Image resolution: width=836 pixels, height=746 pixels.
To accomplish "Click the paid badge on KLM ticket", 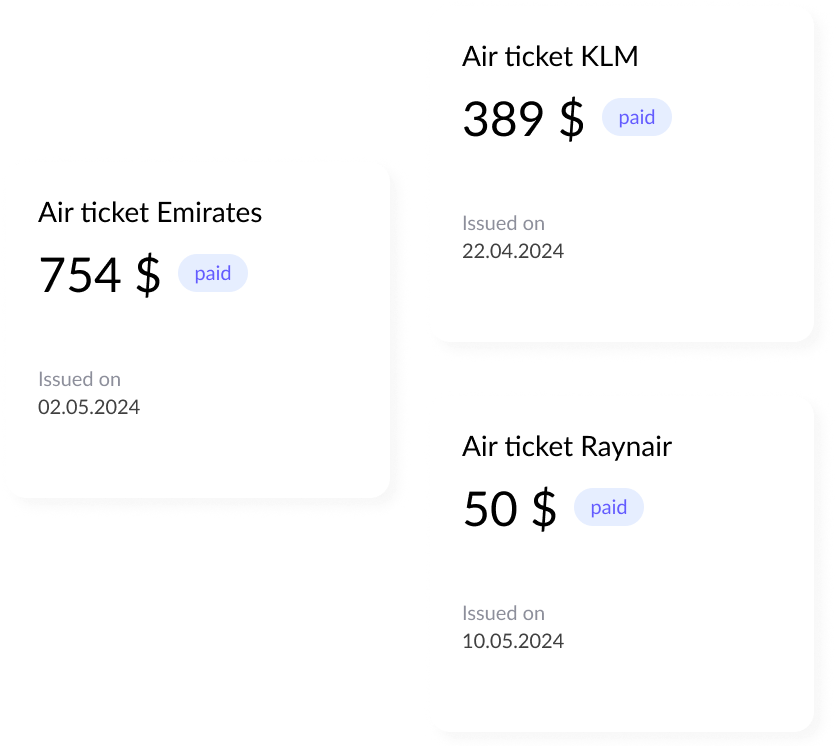I will (637, 117).
